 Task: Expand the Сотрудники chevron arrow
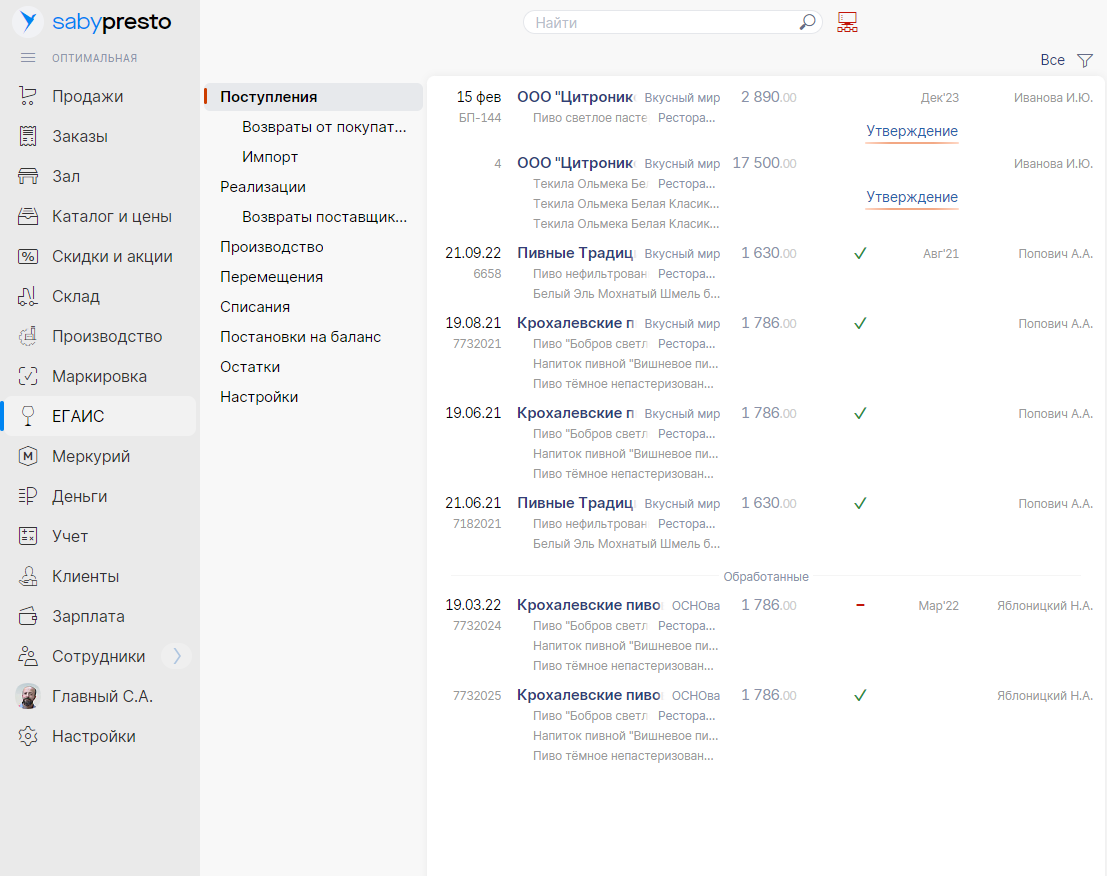(x=177, y=656)
